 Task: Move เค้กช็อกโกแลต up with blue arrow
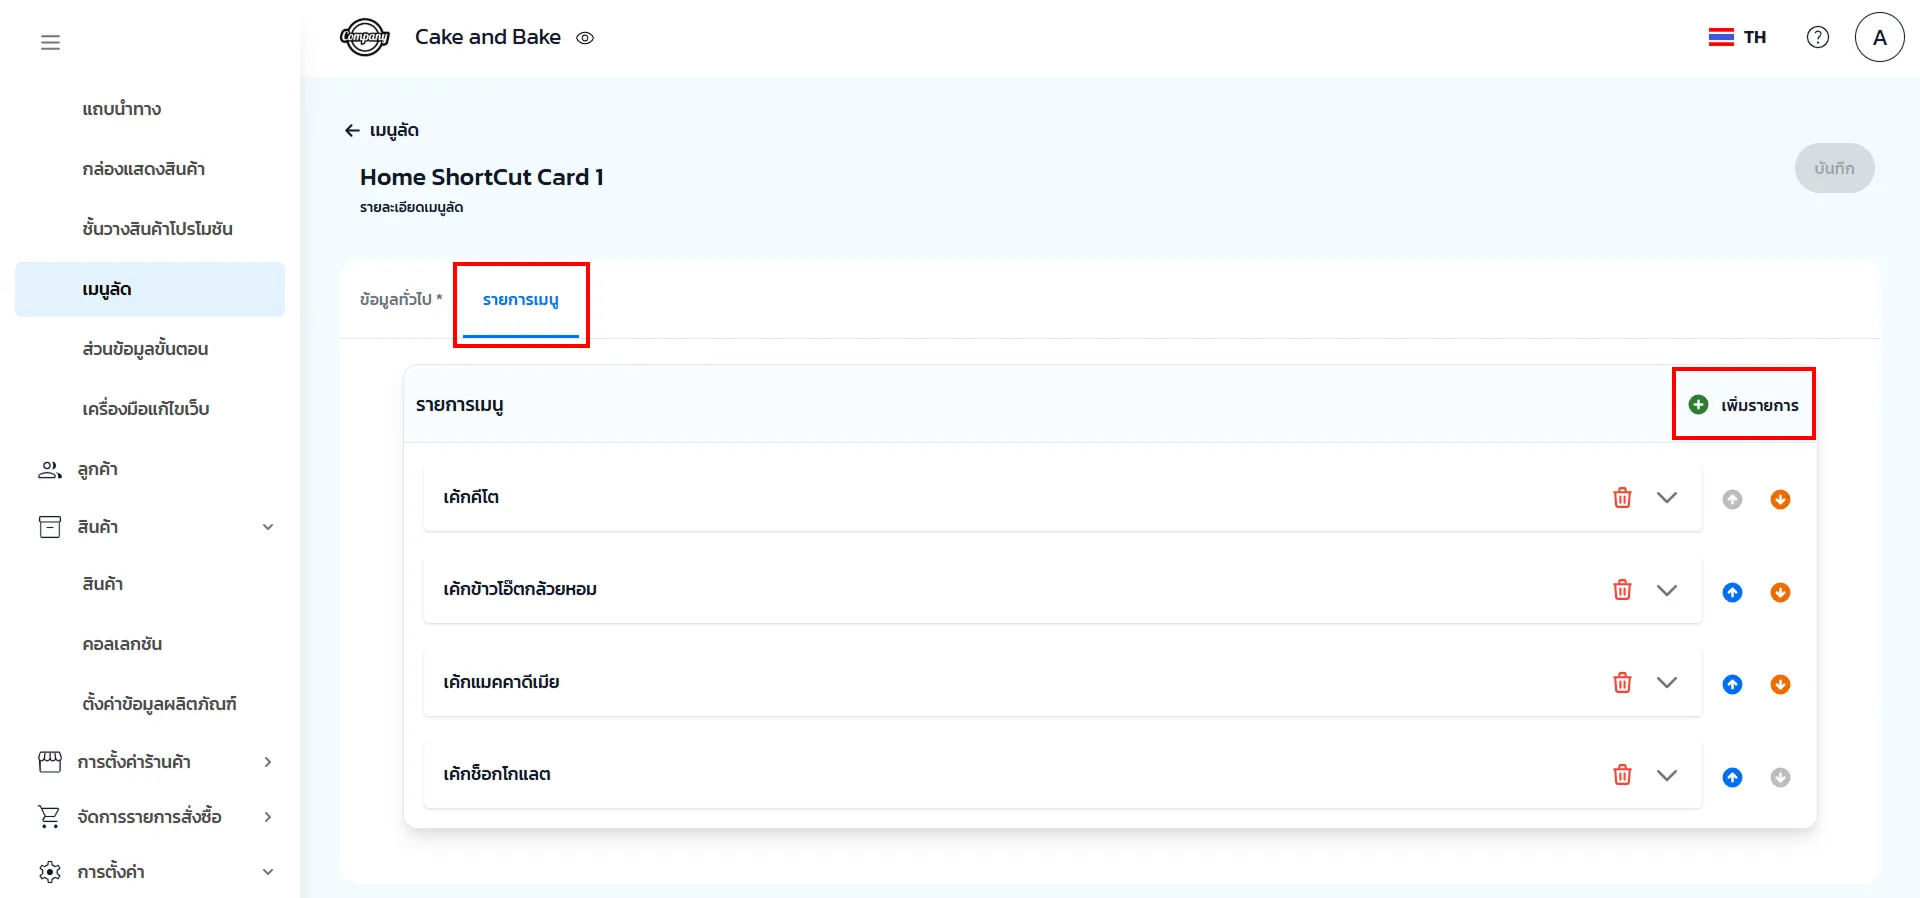pos(1732,778)
